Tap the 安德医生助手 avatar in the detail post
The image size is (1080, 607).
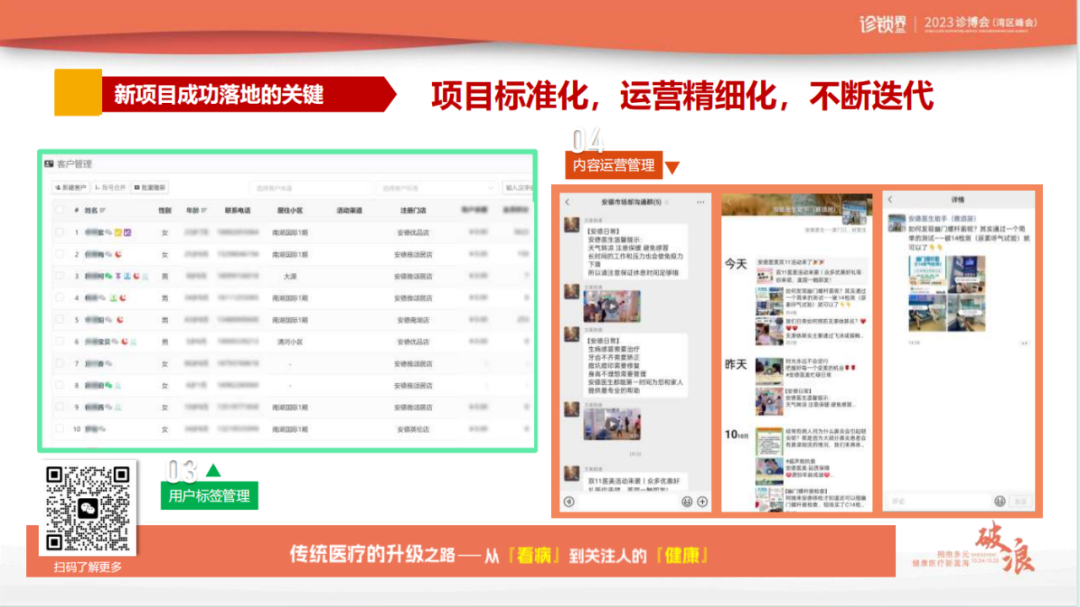[x=896, y=223]
